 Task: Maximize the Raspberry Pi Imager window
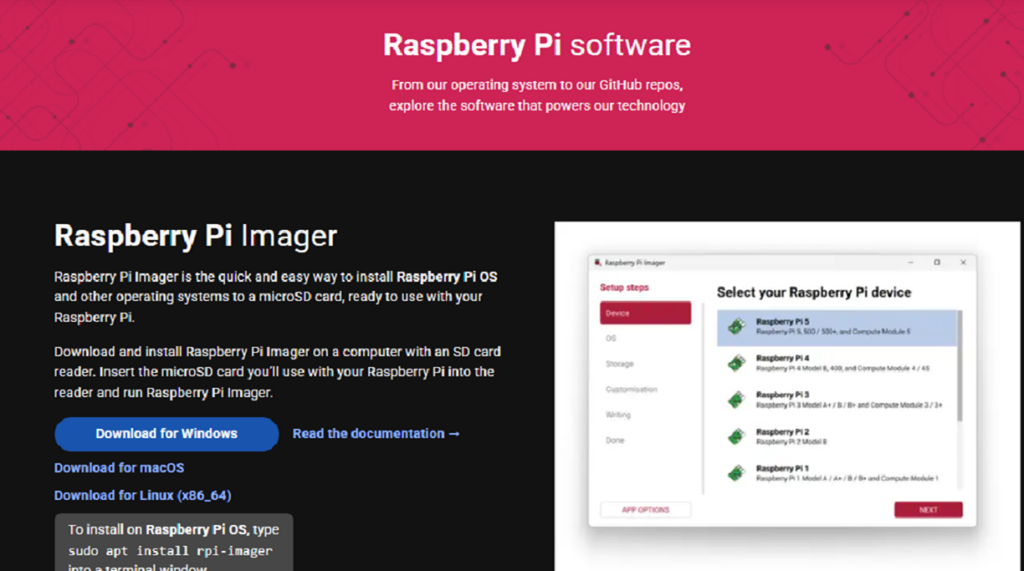pos(936,263)
